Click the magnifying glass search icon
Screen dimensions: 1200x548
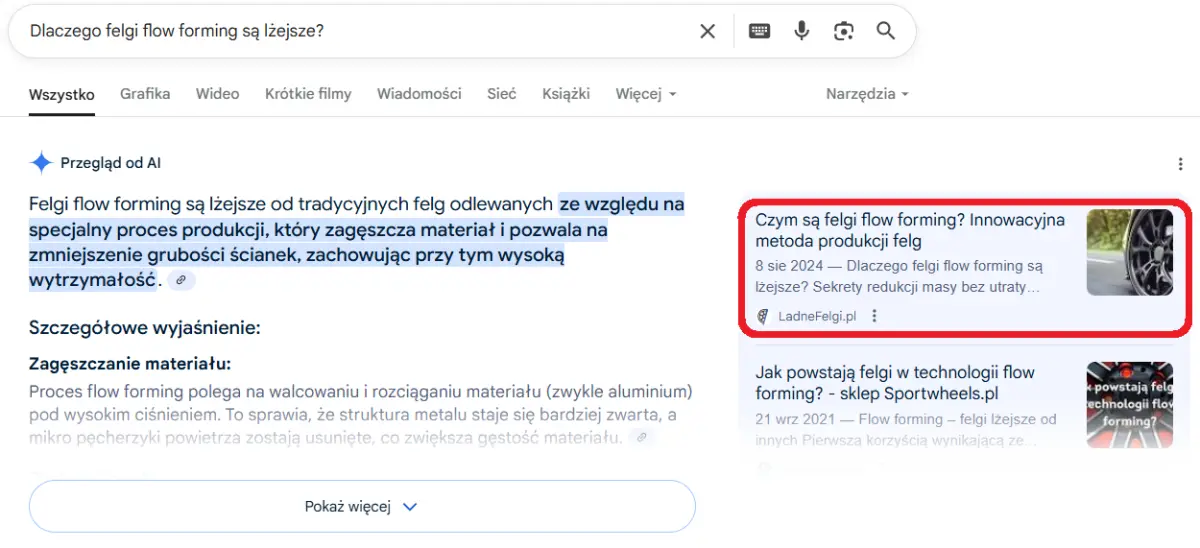point(885,31)
